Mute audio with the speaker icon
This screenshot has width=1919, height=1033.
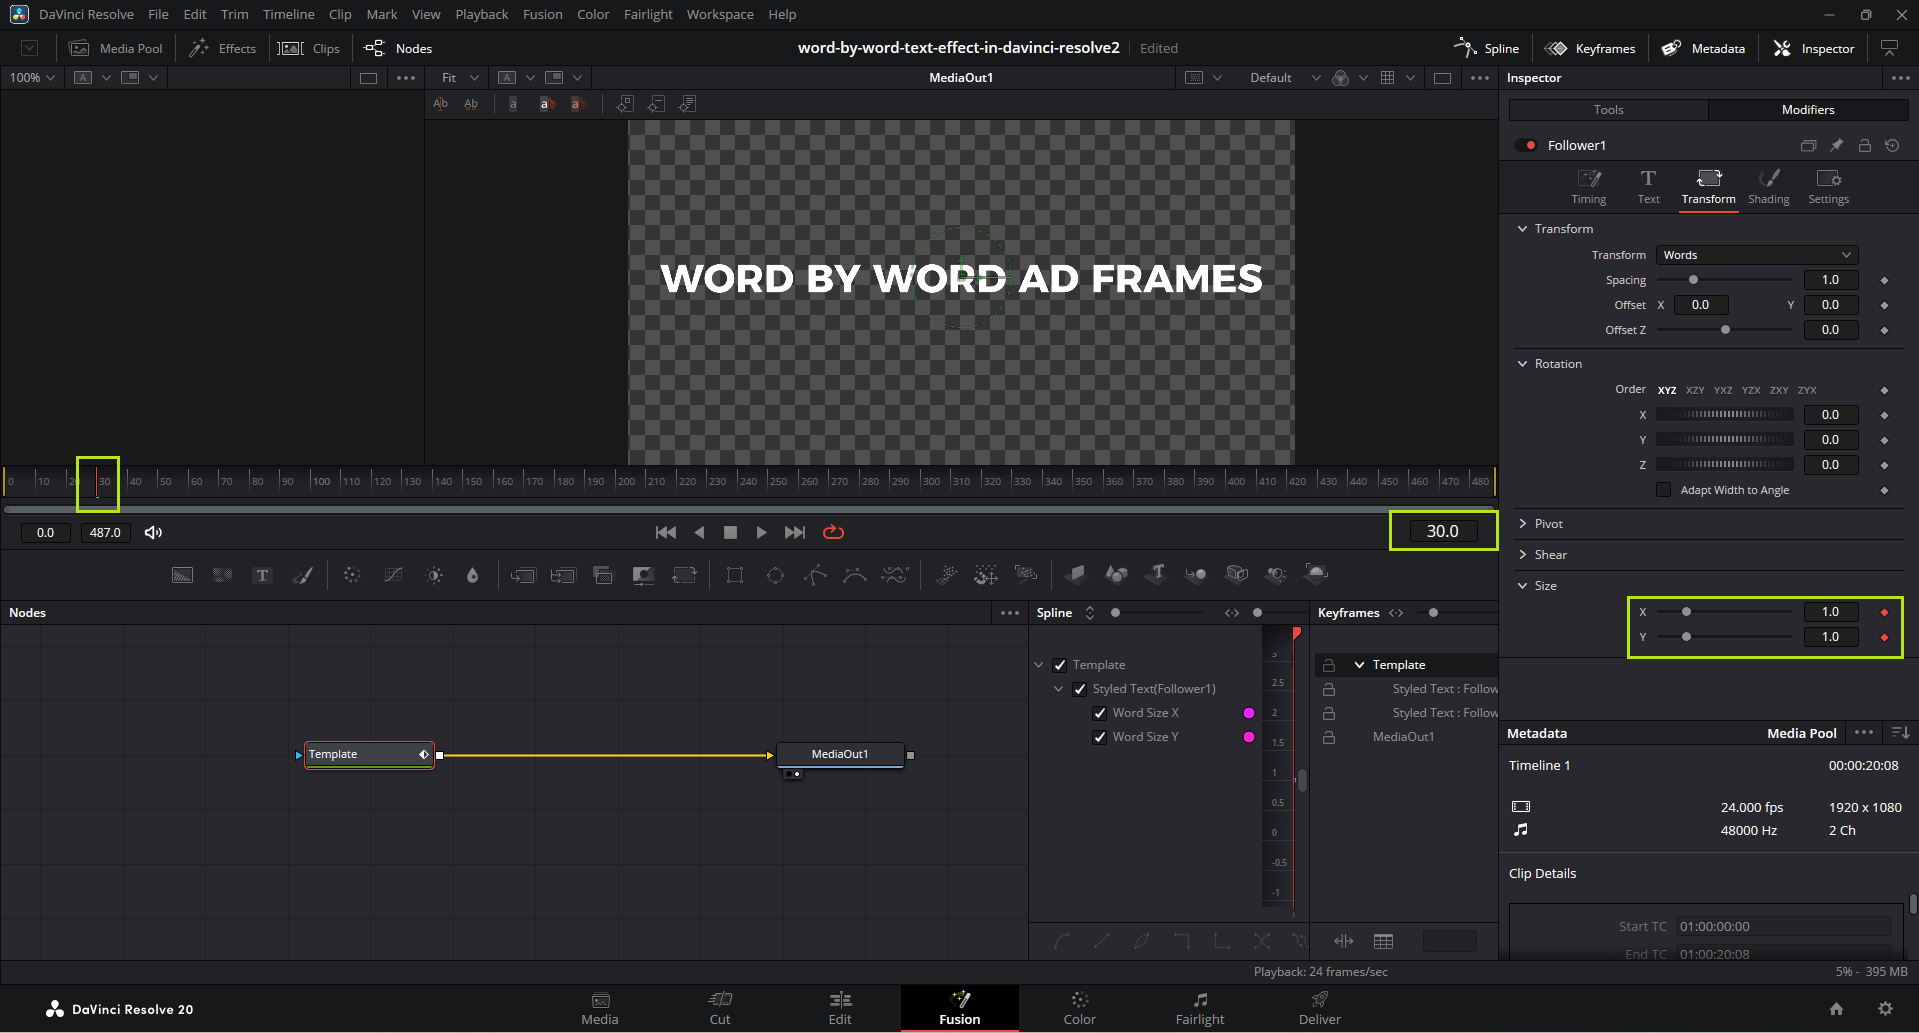153,532
